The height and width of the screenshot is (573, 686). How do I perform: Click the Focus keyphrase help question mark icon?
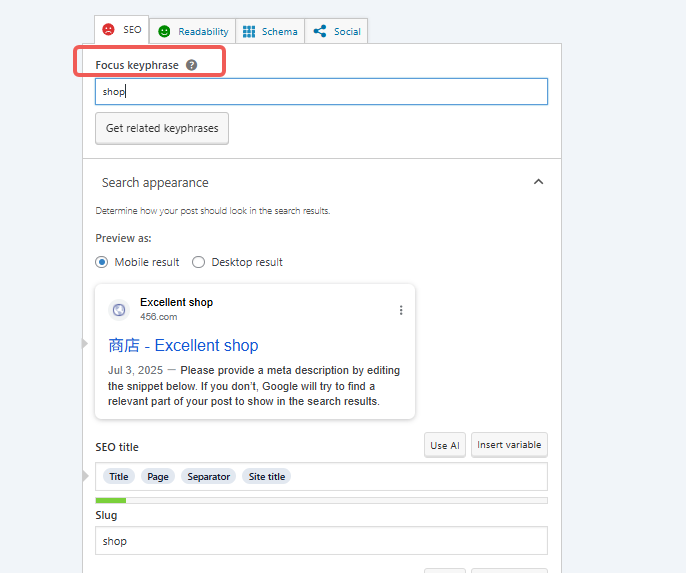(192, 65)
